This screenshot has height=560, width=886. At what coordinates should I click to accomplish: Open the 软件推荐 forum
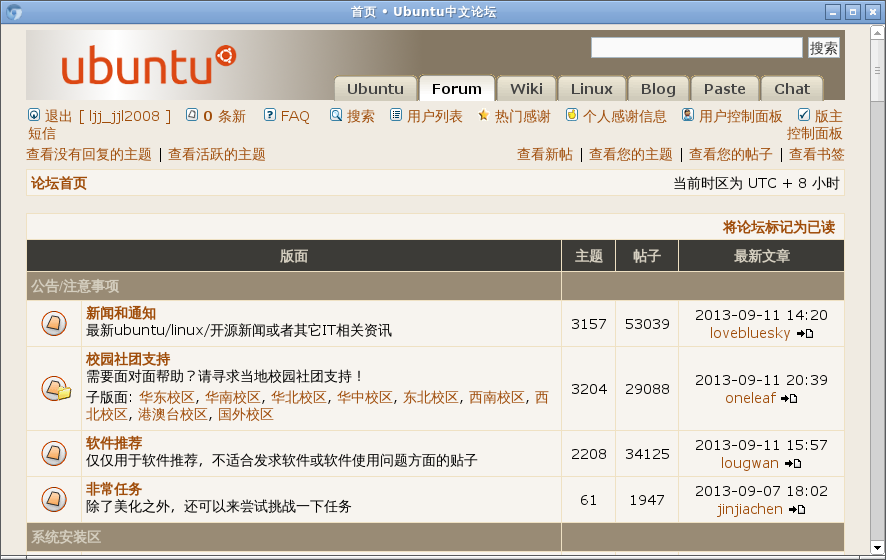tap(114, 442)
